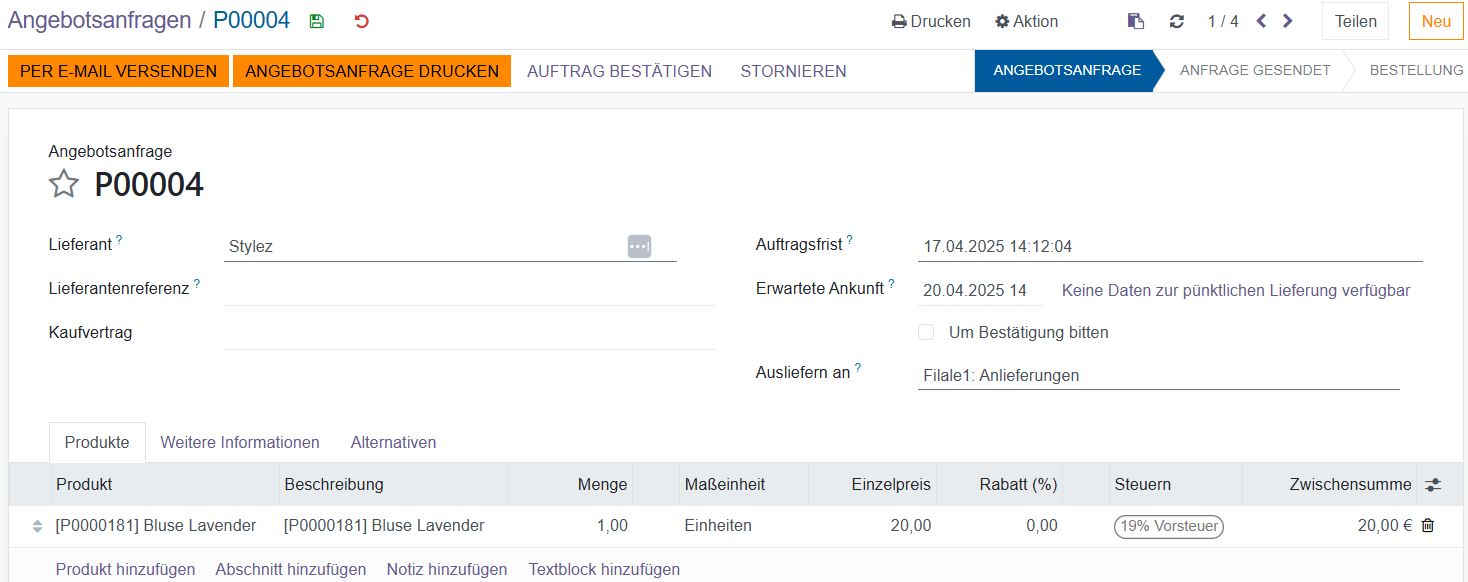1468x582 pixels.
Task: Switch to the Weitere Informationen tab
Action: (240, 442)
